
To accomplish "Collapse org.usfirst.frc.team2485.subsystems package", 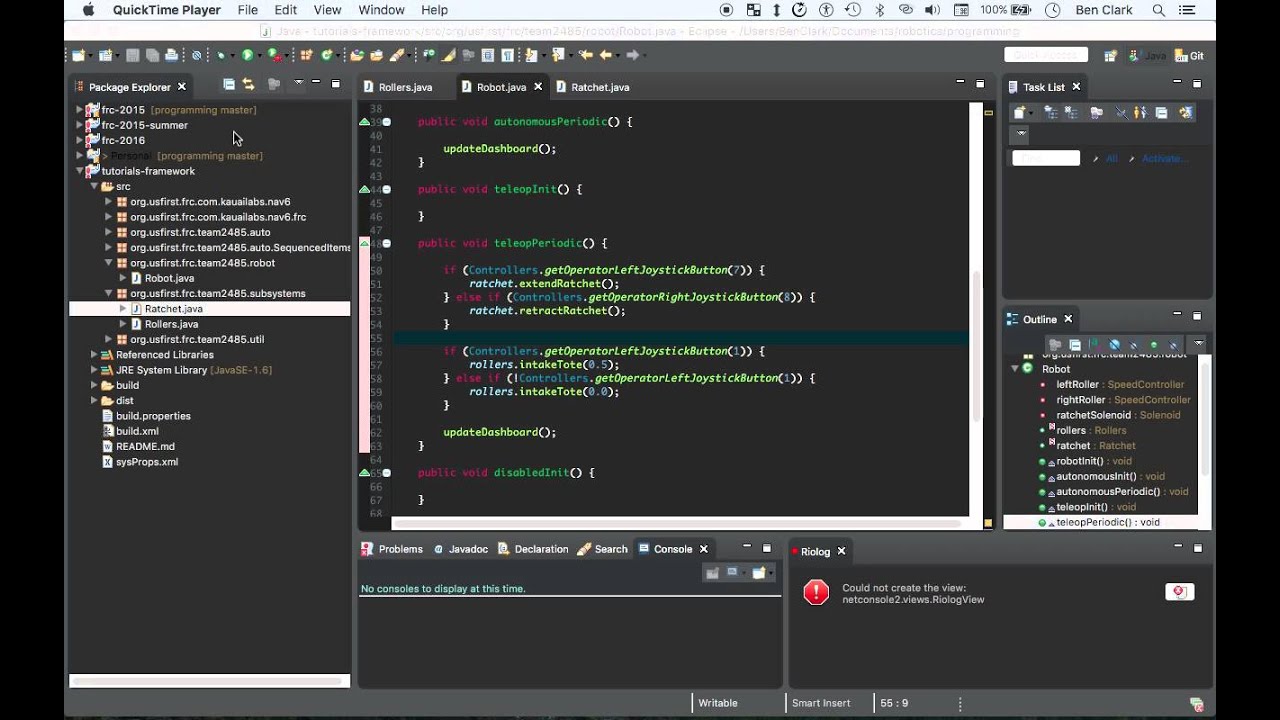I will (109, 293).
